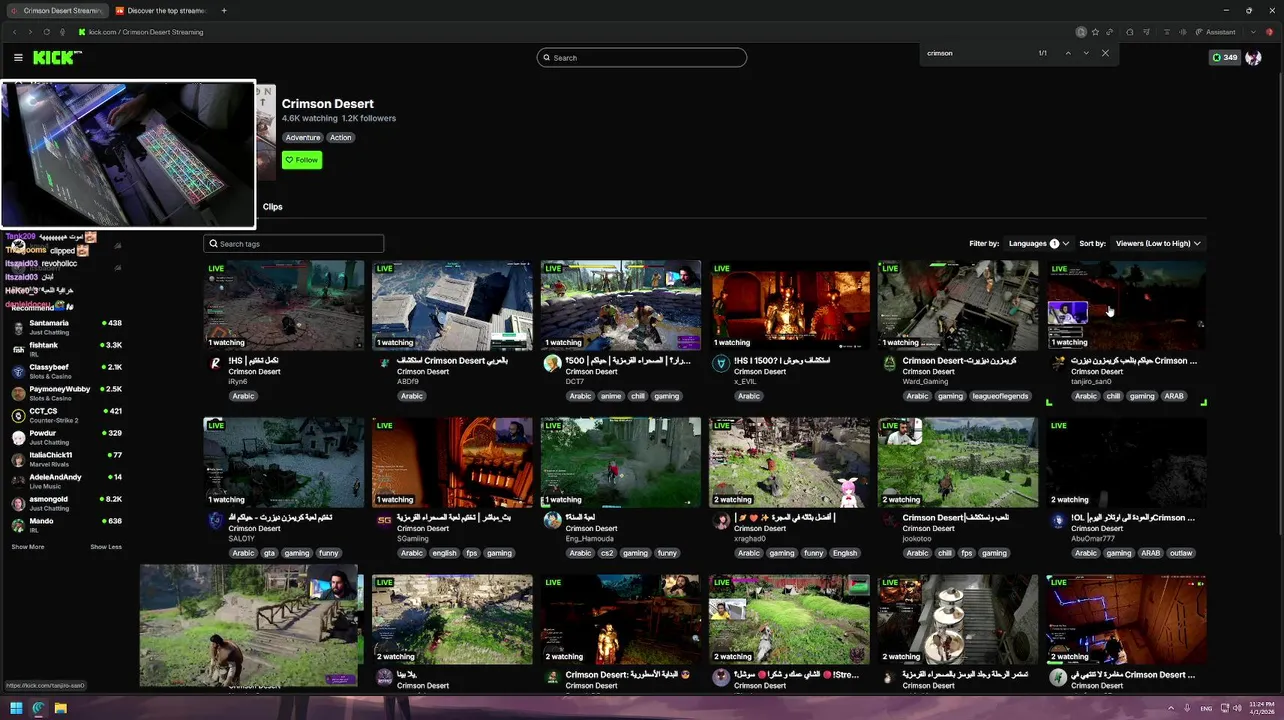Select the fps tag under SGaming

[471, 553]
